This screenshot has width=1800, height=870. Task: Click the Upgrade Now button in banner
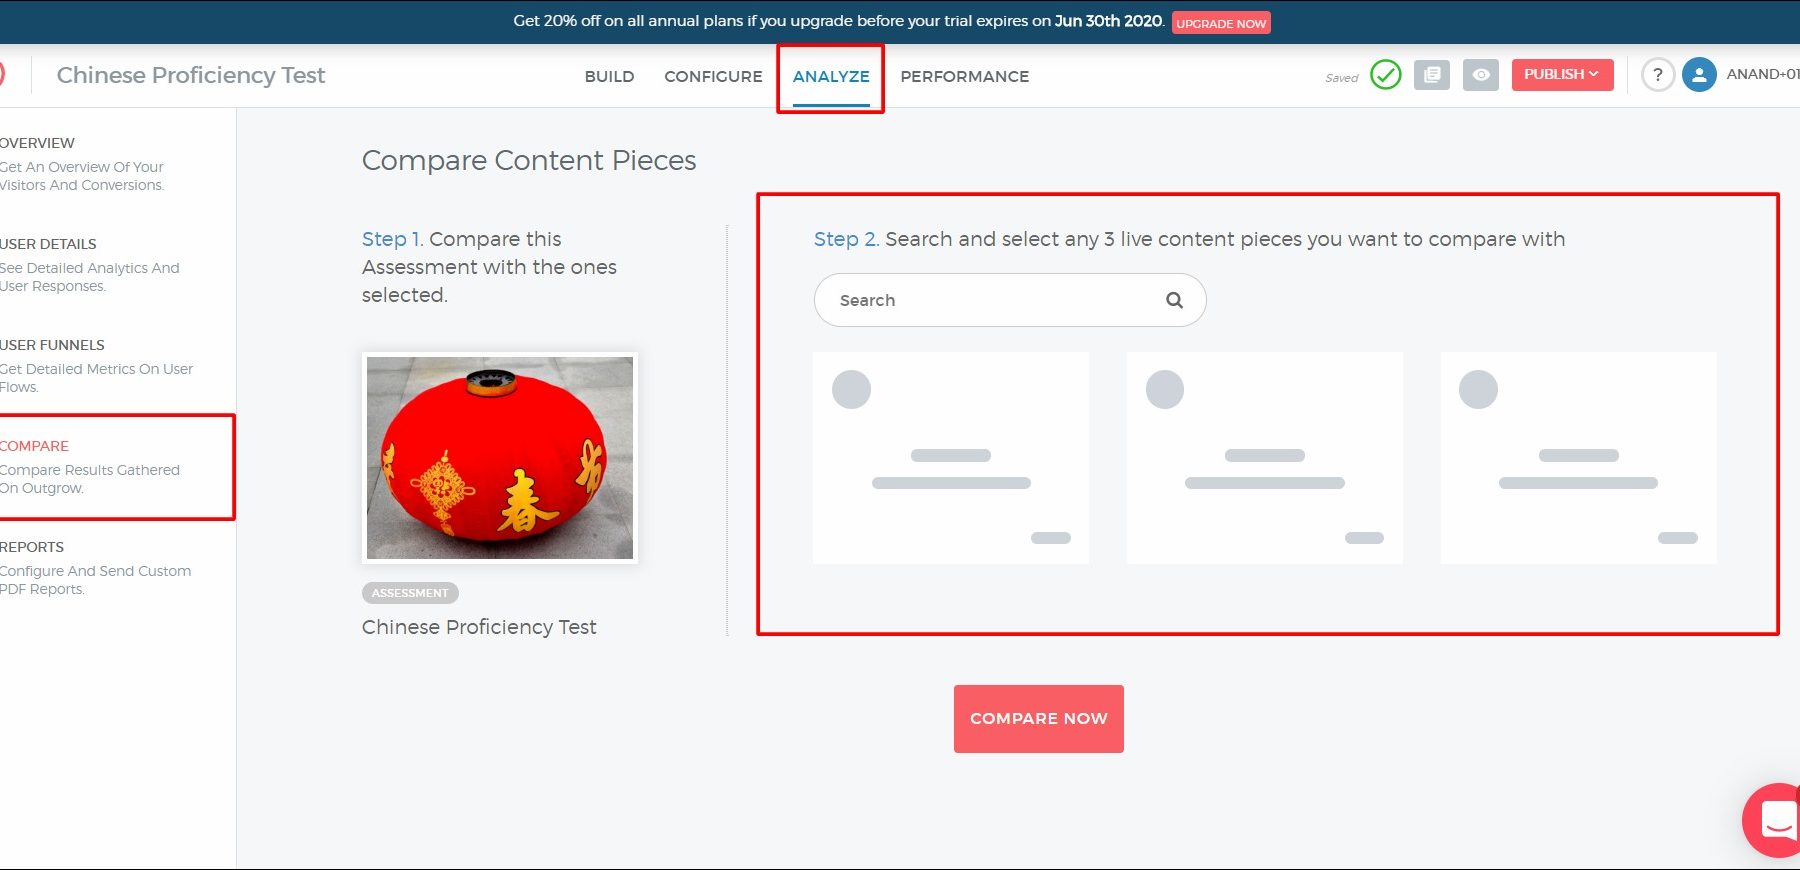1220,23
